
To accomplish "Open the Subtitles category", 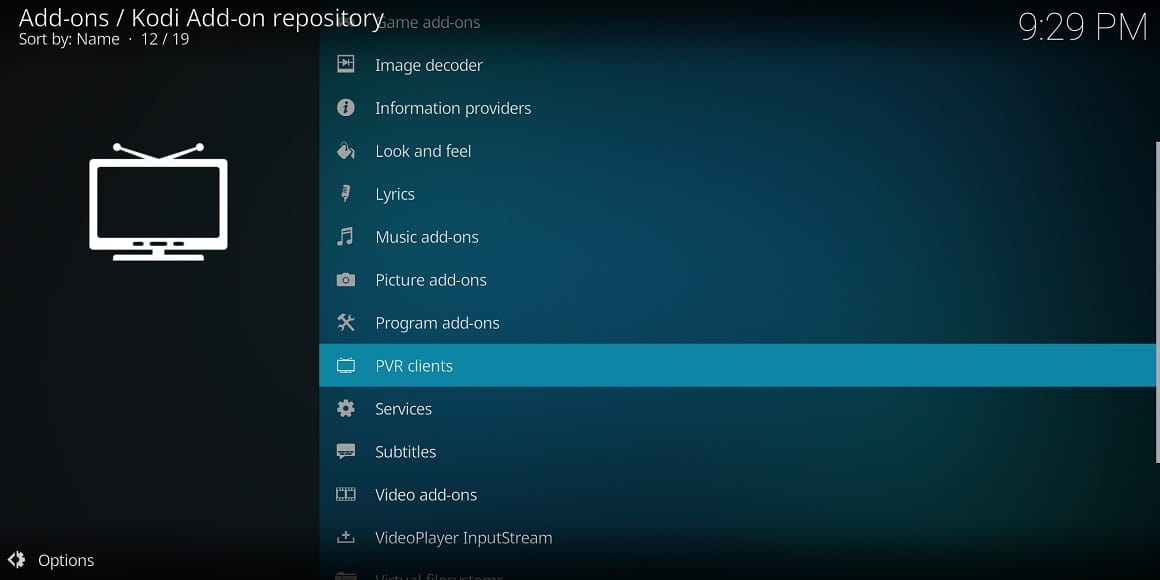I will click(406, 452).
